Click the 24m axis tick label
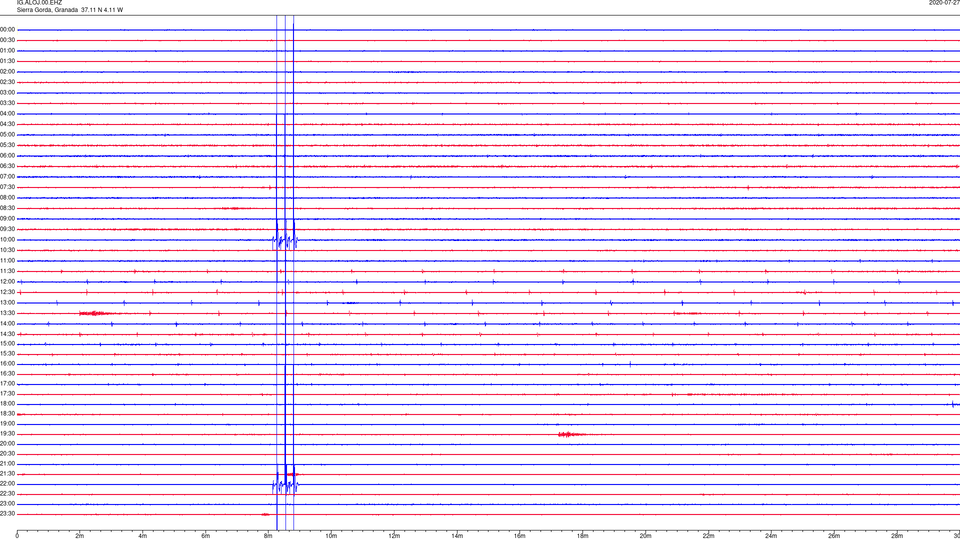Screen dimensions: 960x540 [771, 536]
